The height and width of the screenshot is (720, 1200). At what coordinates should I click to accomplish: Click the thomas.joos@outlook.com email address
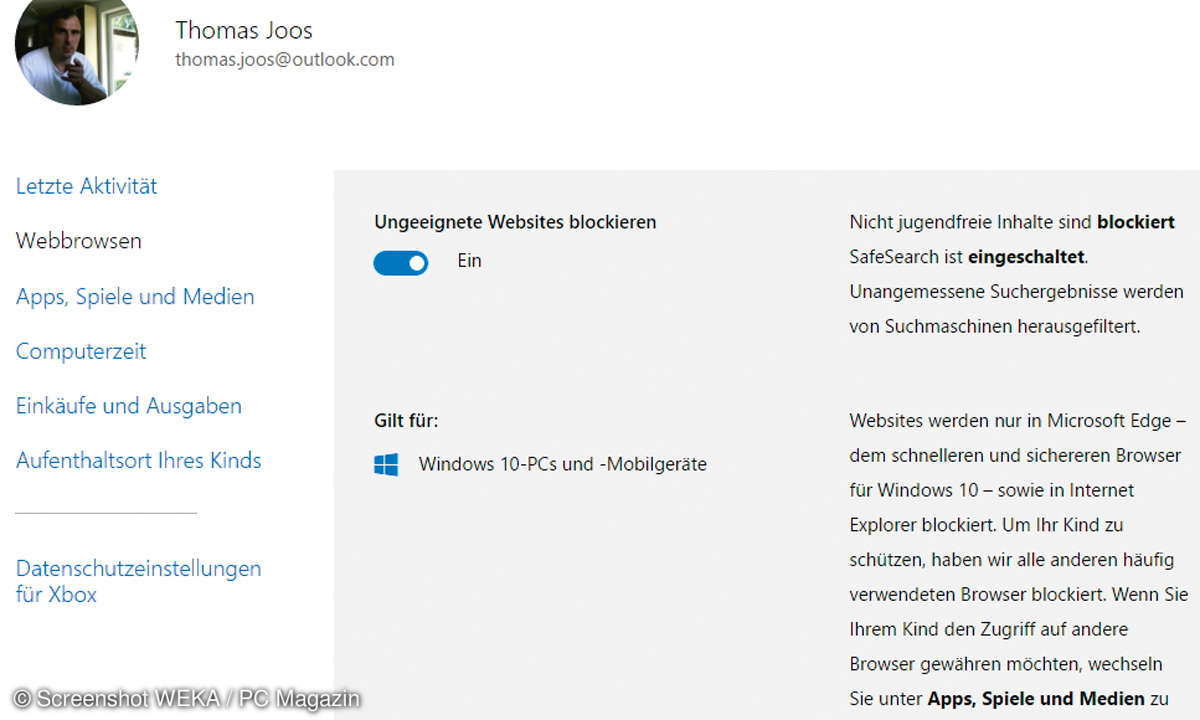(285, 59)
